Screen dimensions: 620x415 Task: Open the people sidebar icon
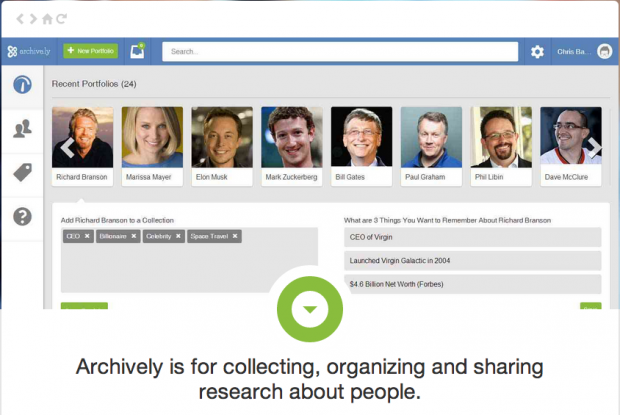pos(22,129)
